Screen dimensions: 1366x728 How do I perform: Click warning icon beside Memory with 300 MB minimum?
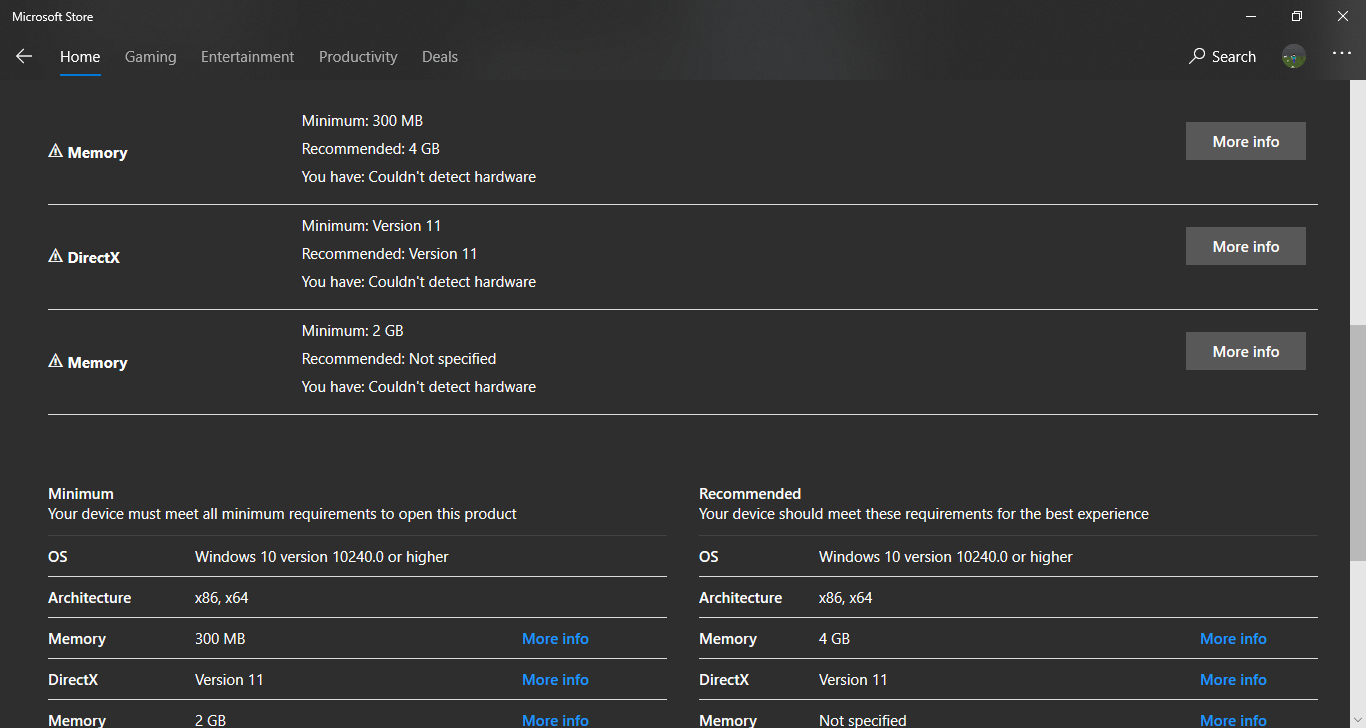(x=55, y=152)
